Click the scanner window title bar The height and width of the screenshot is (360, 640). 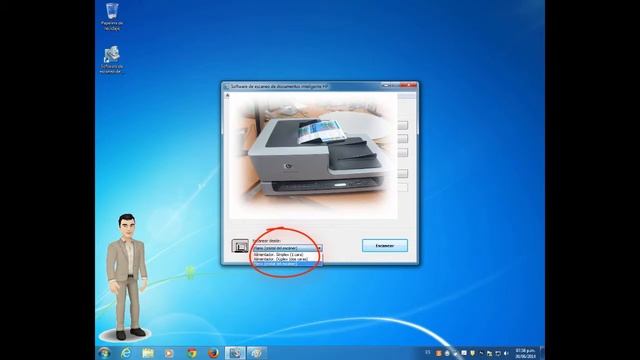click(302, 87)
